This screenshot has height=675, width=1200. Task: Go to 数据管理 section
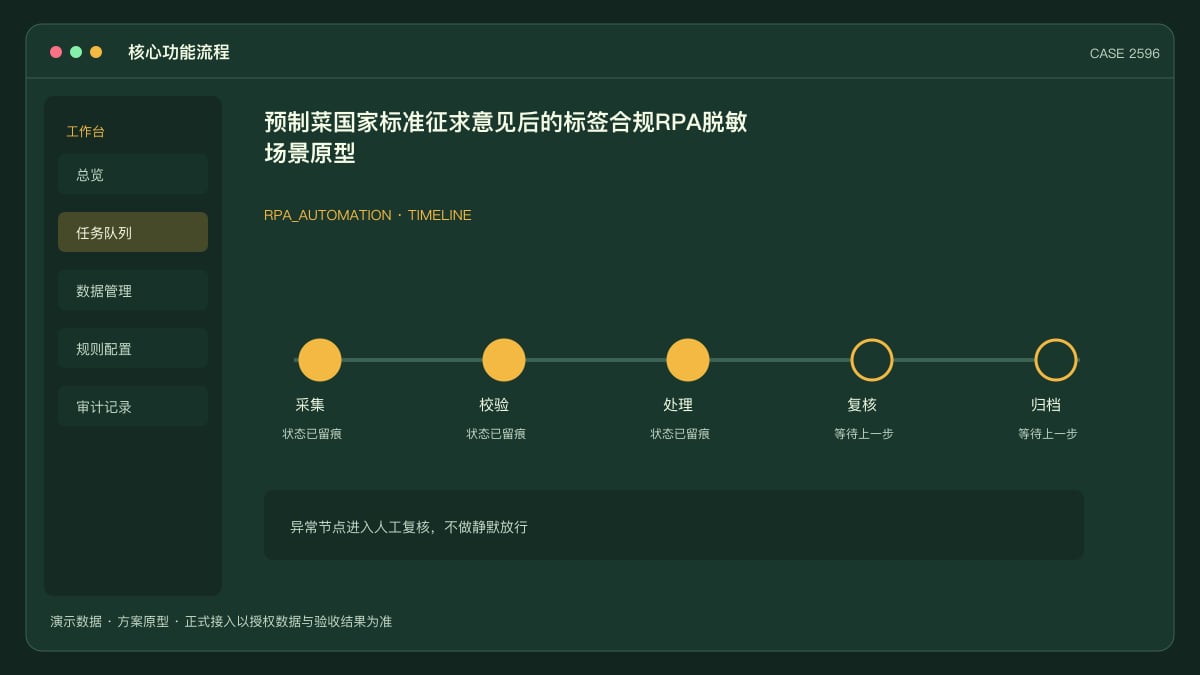[133, 290]
